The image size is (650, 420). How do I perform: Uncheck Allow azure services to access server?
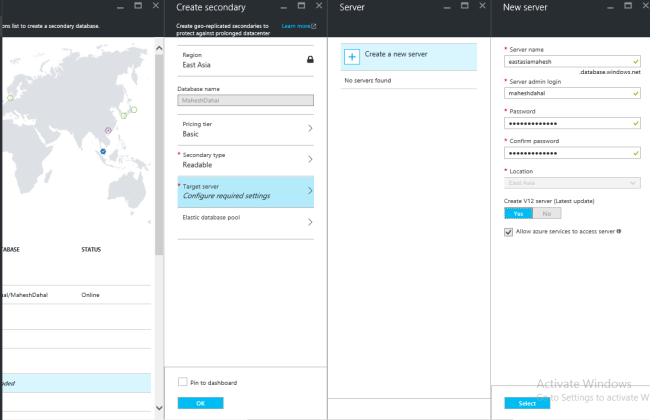pos(509,231)
